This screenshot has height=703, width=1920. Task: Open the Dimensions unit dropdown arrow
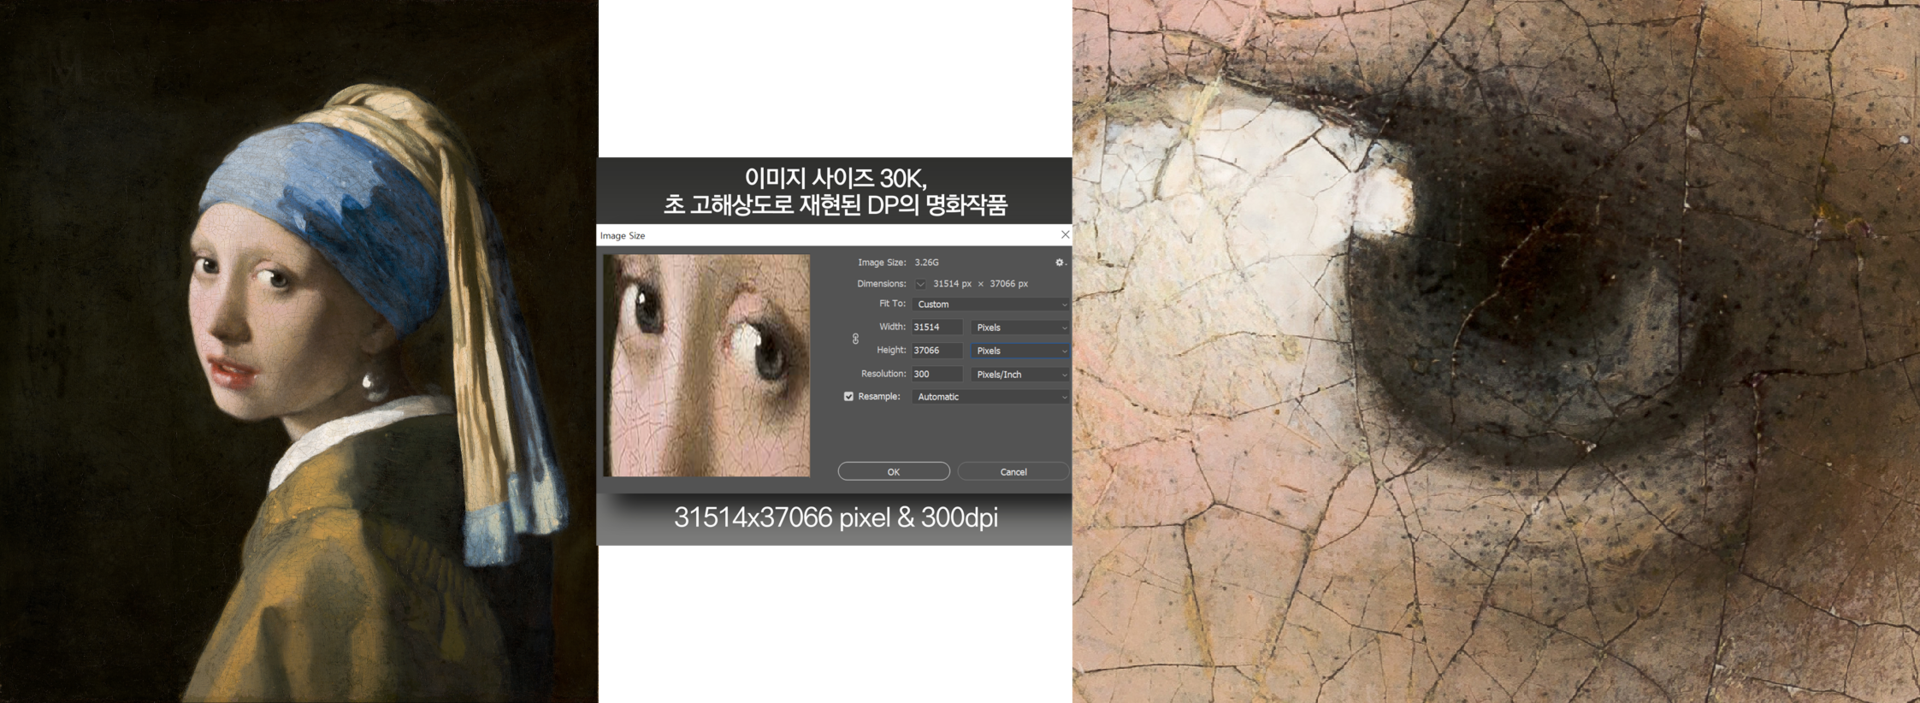point(921,284)
